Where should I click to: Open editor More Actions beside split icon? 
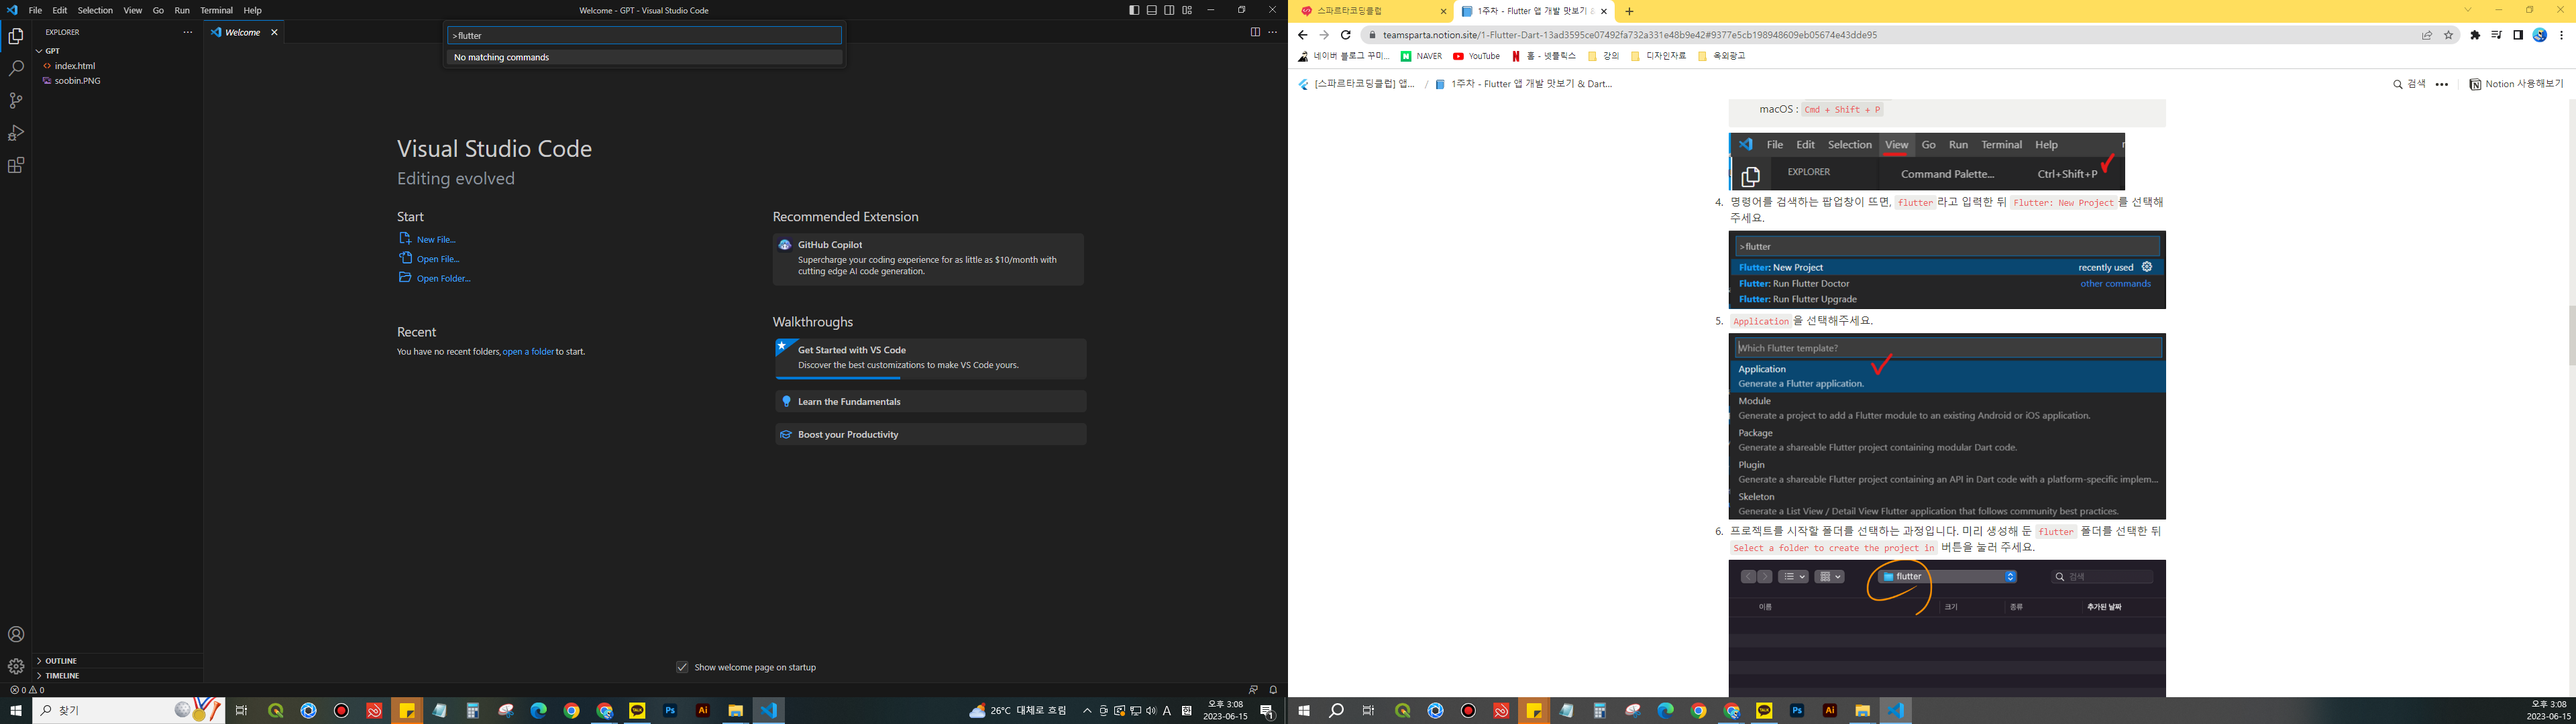pos(1273,32)
